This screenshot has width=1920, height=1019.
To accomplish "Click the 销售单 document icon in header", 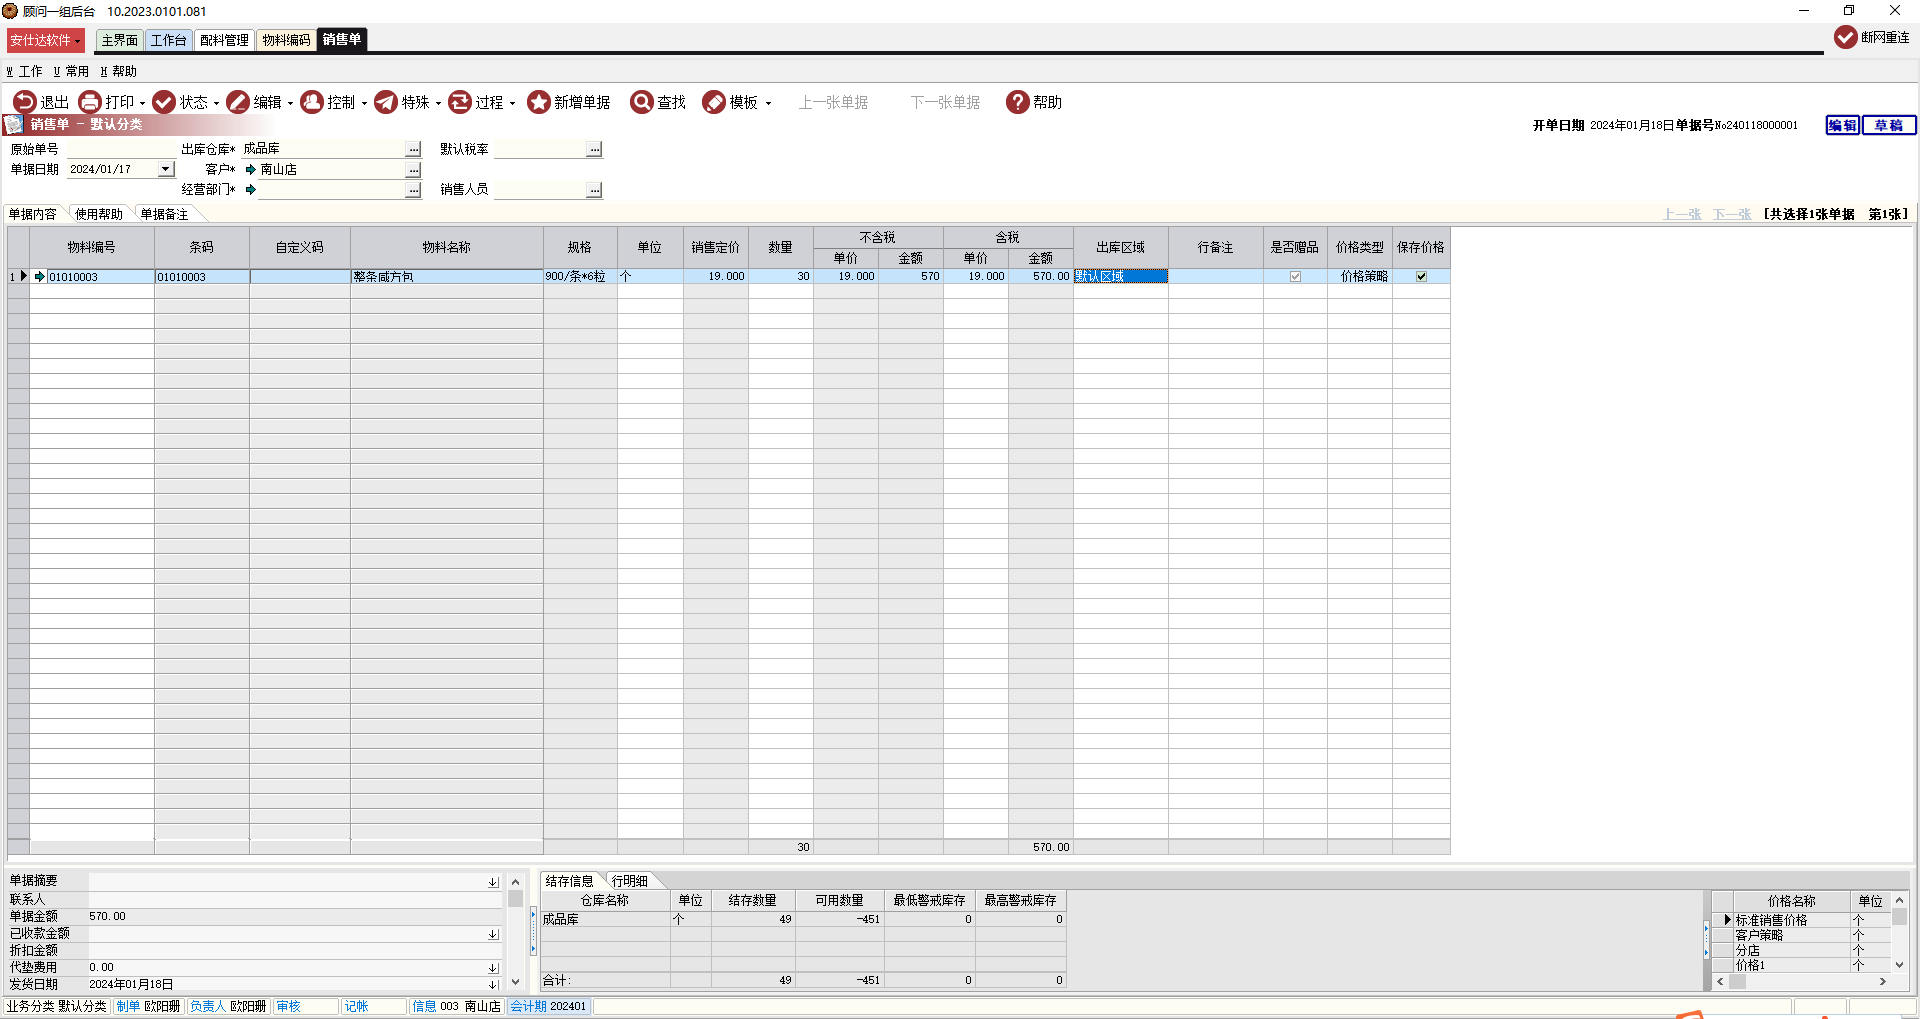I will point(13,124).
